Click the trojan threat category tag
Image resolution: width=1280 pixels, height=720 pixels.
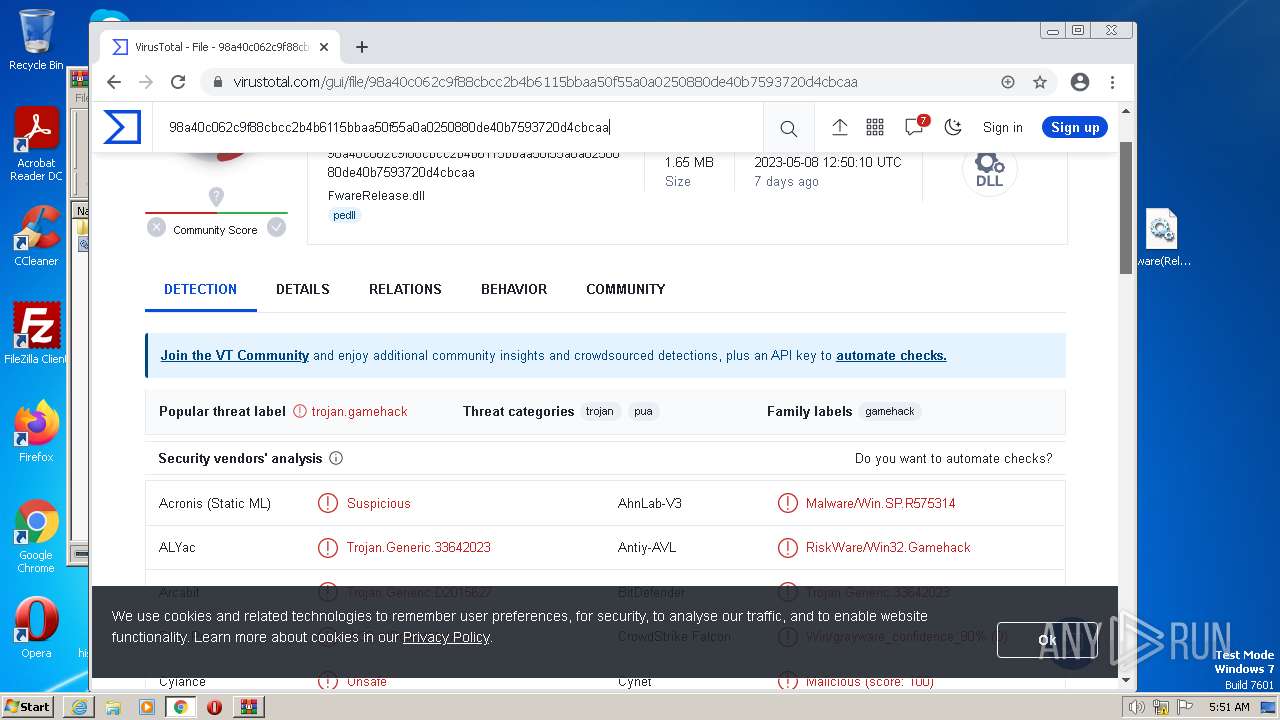(x=600, y=411)
